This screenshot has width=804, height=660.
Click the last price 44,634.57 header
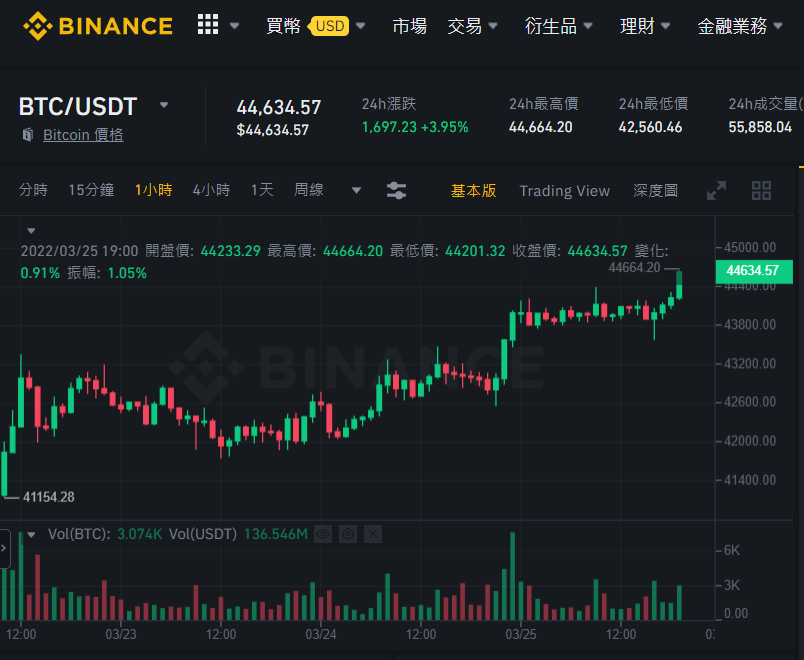click(x=278, y=108)
